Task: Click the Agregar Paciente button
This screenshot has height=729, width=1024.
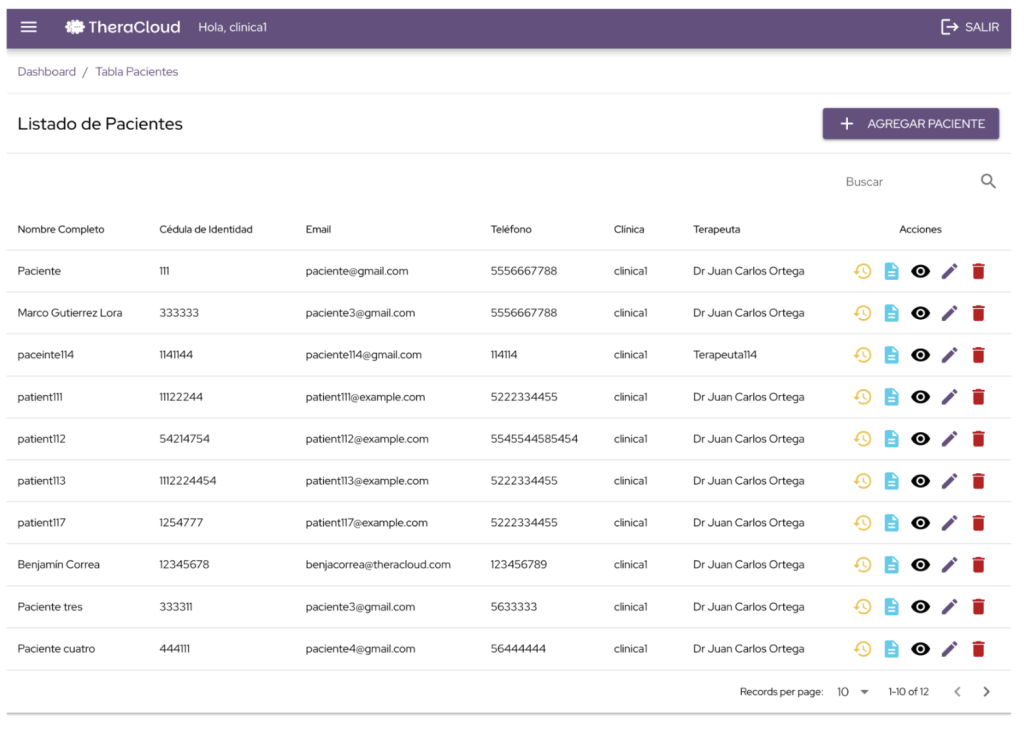Action: point(910,124)
